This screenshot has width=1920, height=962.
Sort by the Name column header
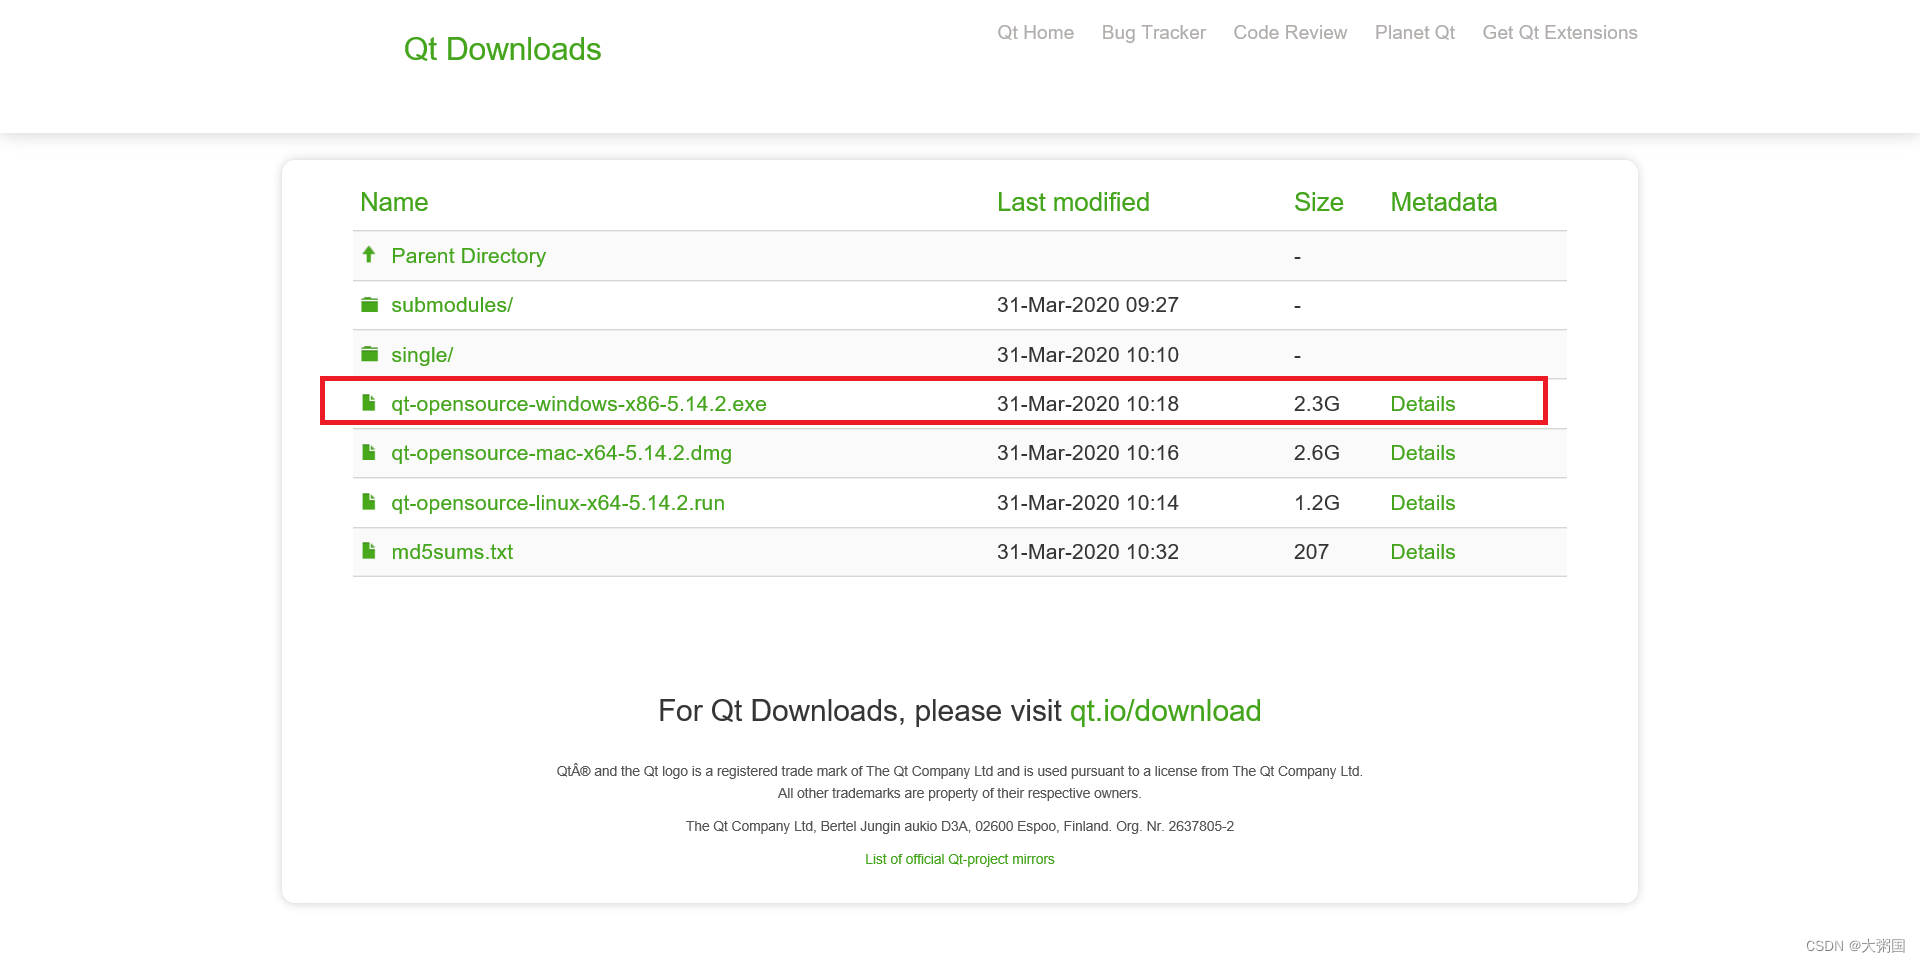click(394, 202)
